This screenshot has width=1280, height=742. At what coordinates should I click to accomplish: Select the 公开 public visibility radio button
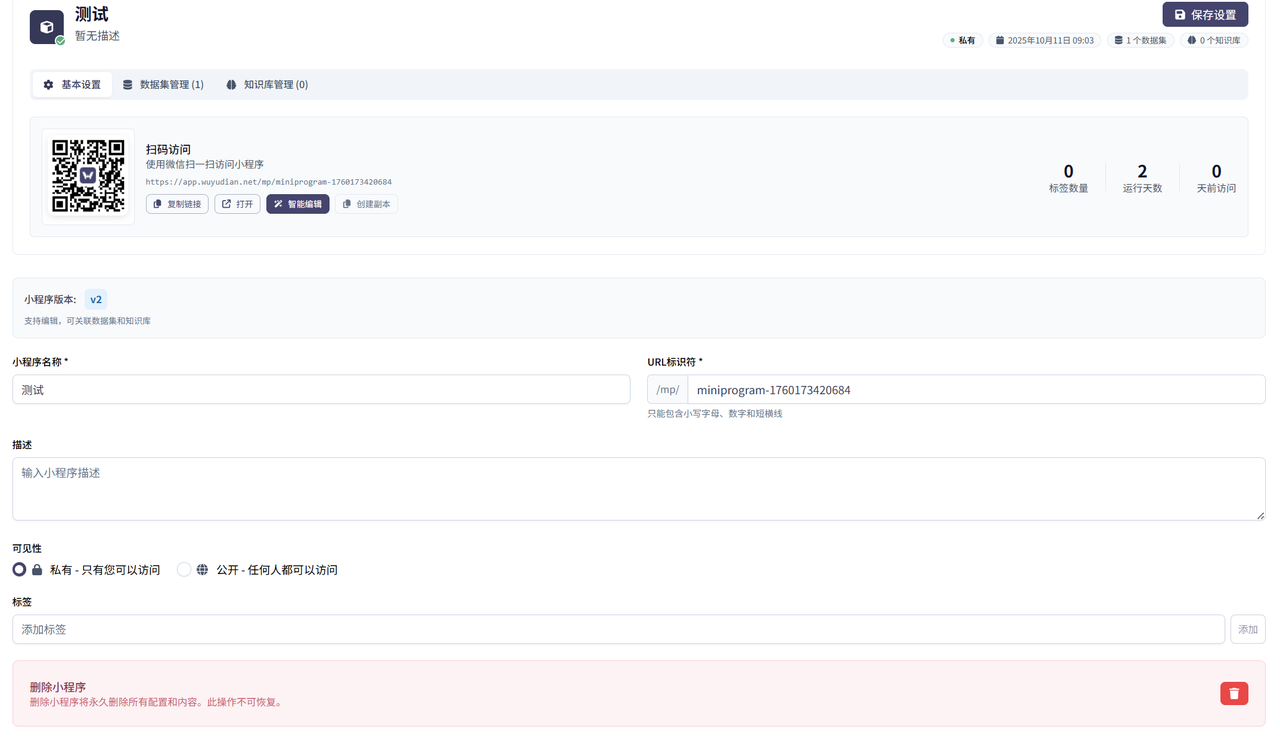pos(184,570)
